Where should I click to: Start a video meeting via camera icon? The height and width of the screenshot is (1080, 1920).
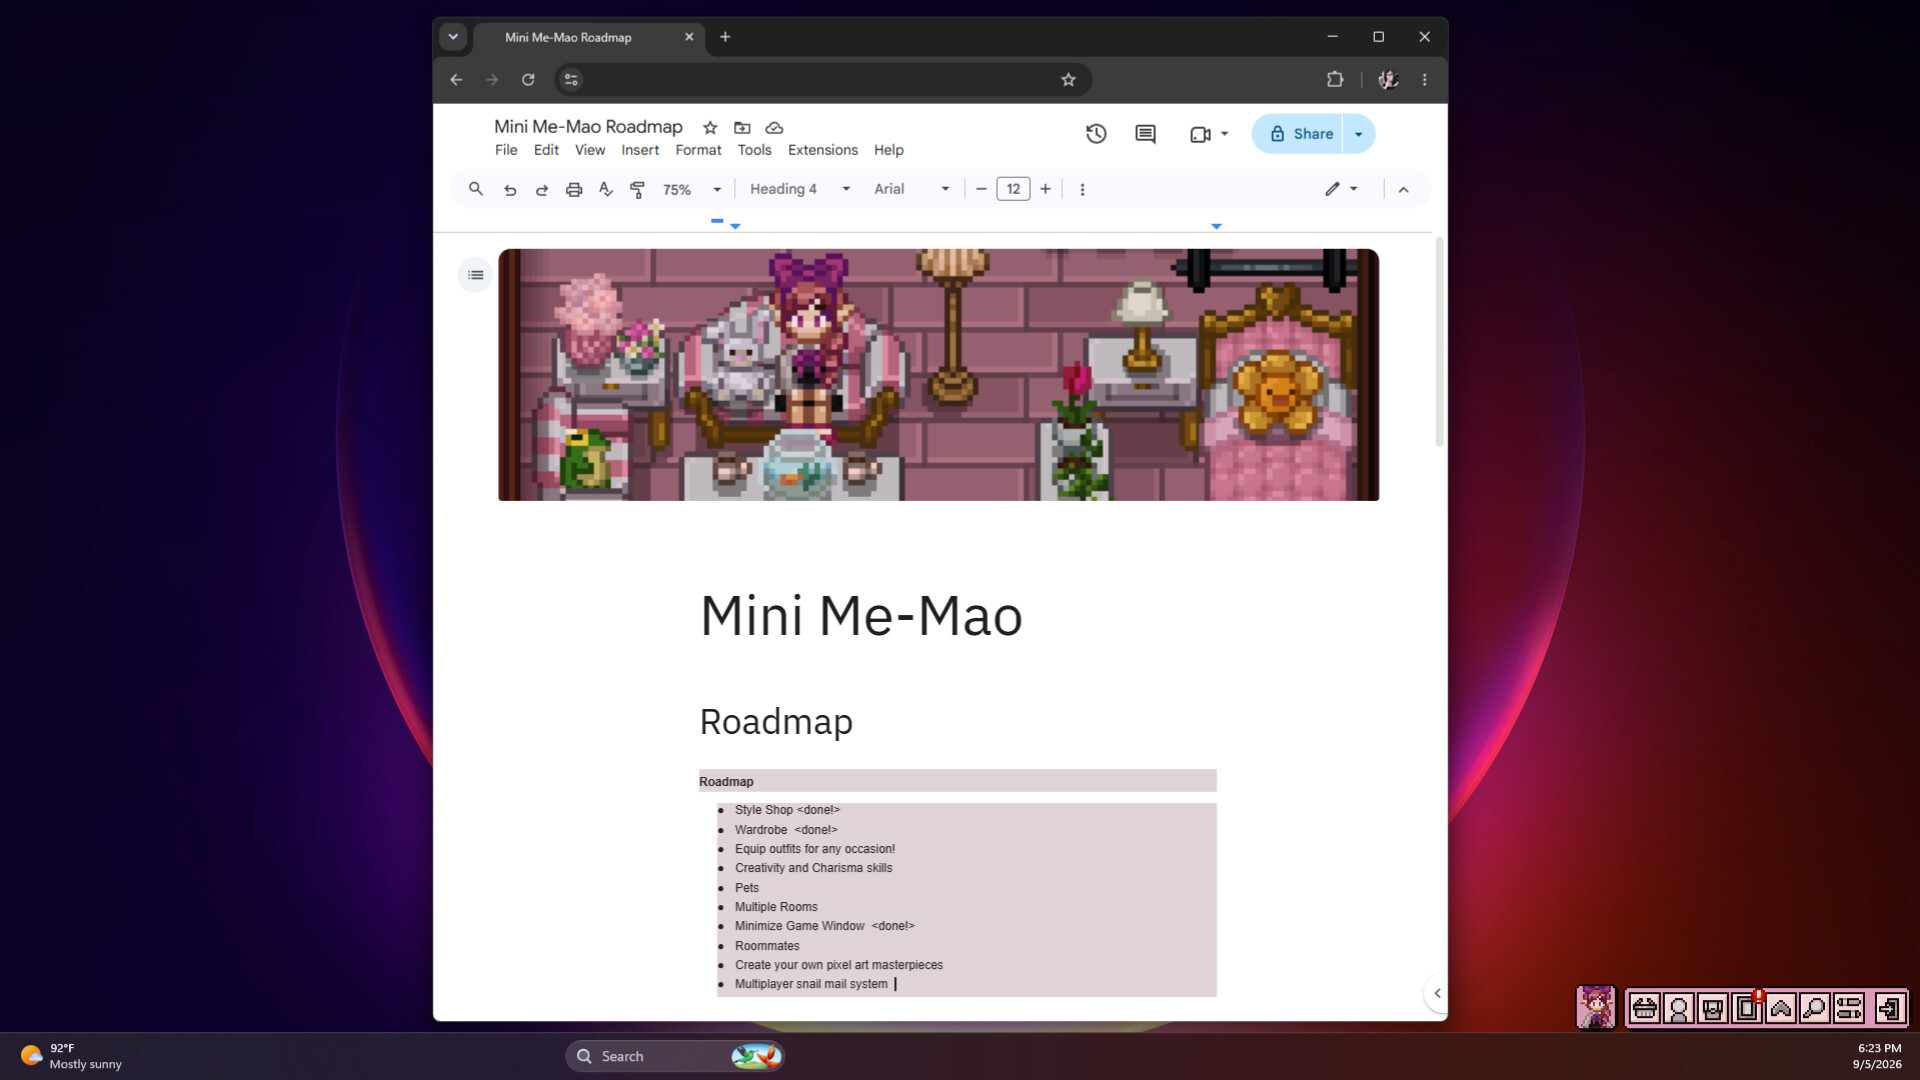pyautogui.click(x=1200, y=134)
